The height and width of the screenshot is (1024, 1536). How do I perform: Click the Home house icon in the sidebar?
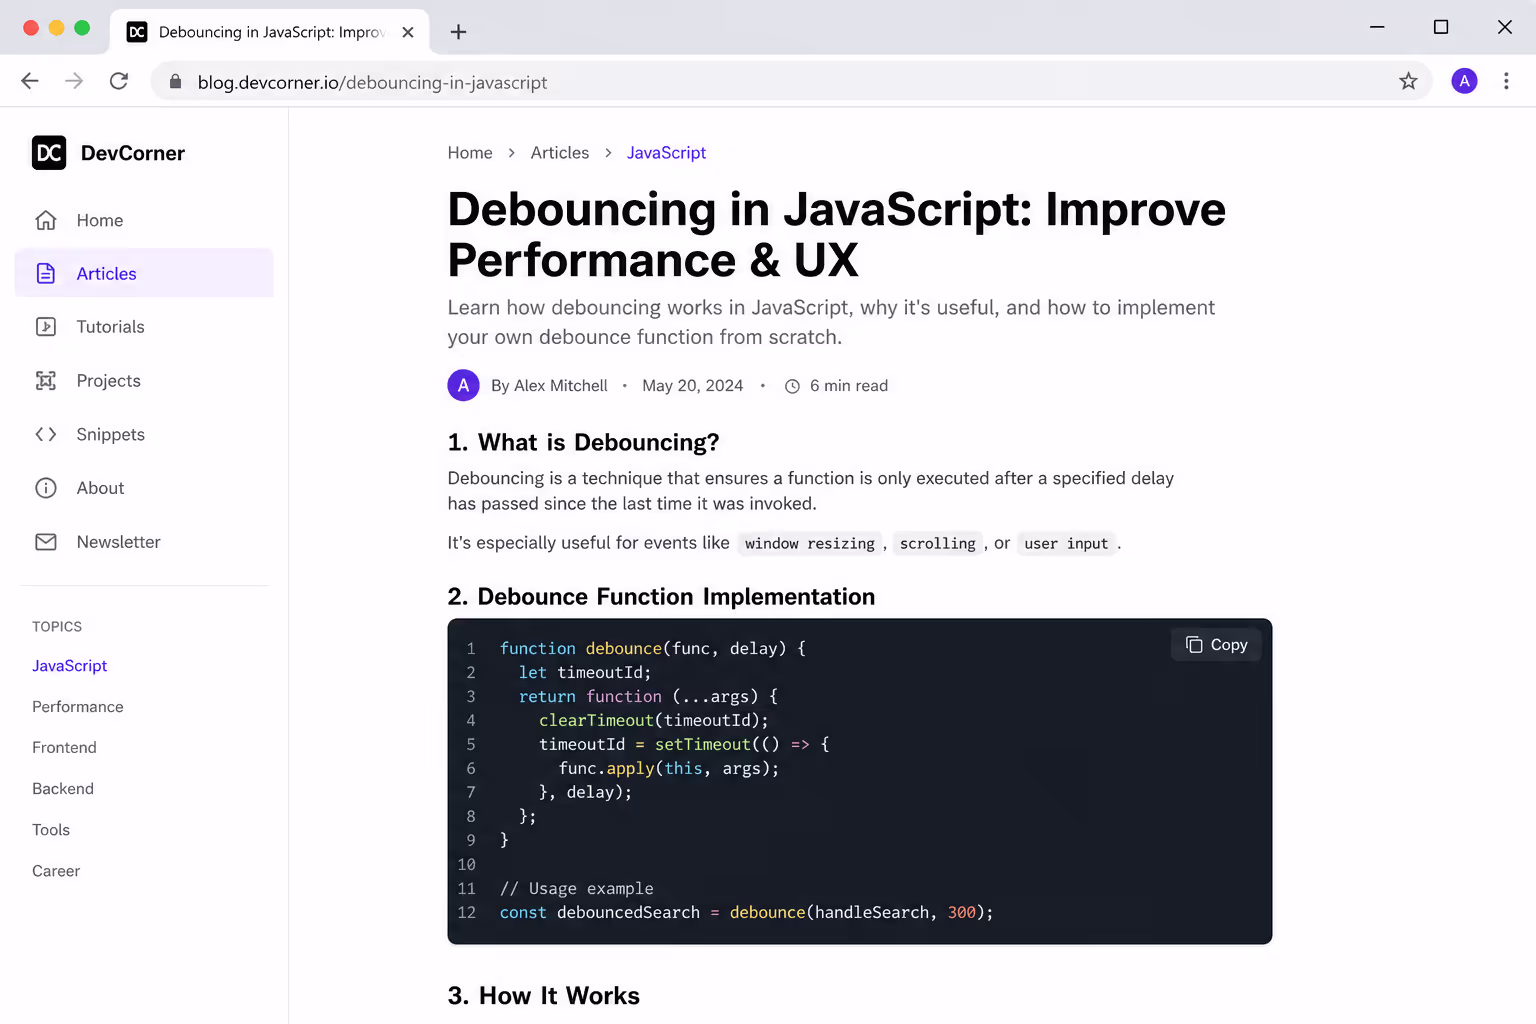[x=46, y=220]
